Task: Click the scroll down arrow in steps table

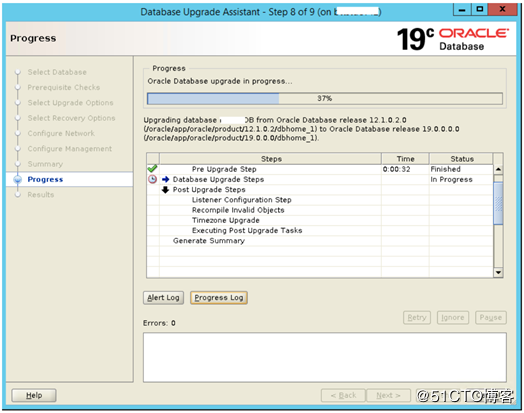Action: (x=498, y=272)
